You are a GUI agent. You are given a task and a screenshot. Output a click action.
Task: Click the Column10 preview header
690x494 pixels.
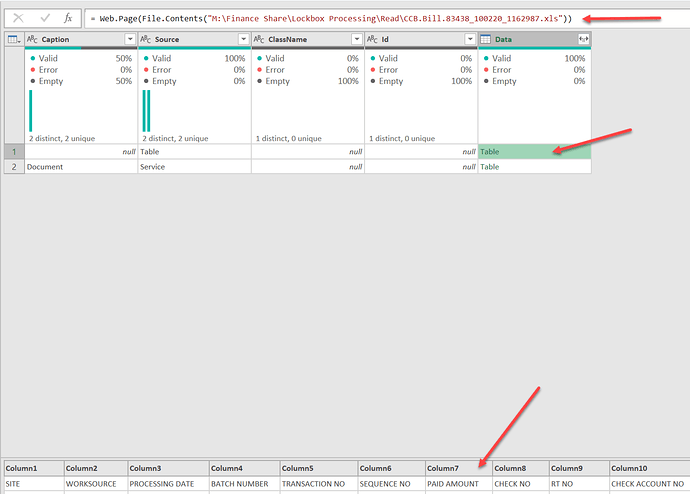click(650, 468)
